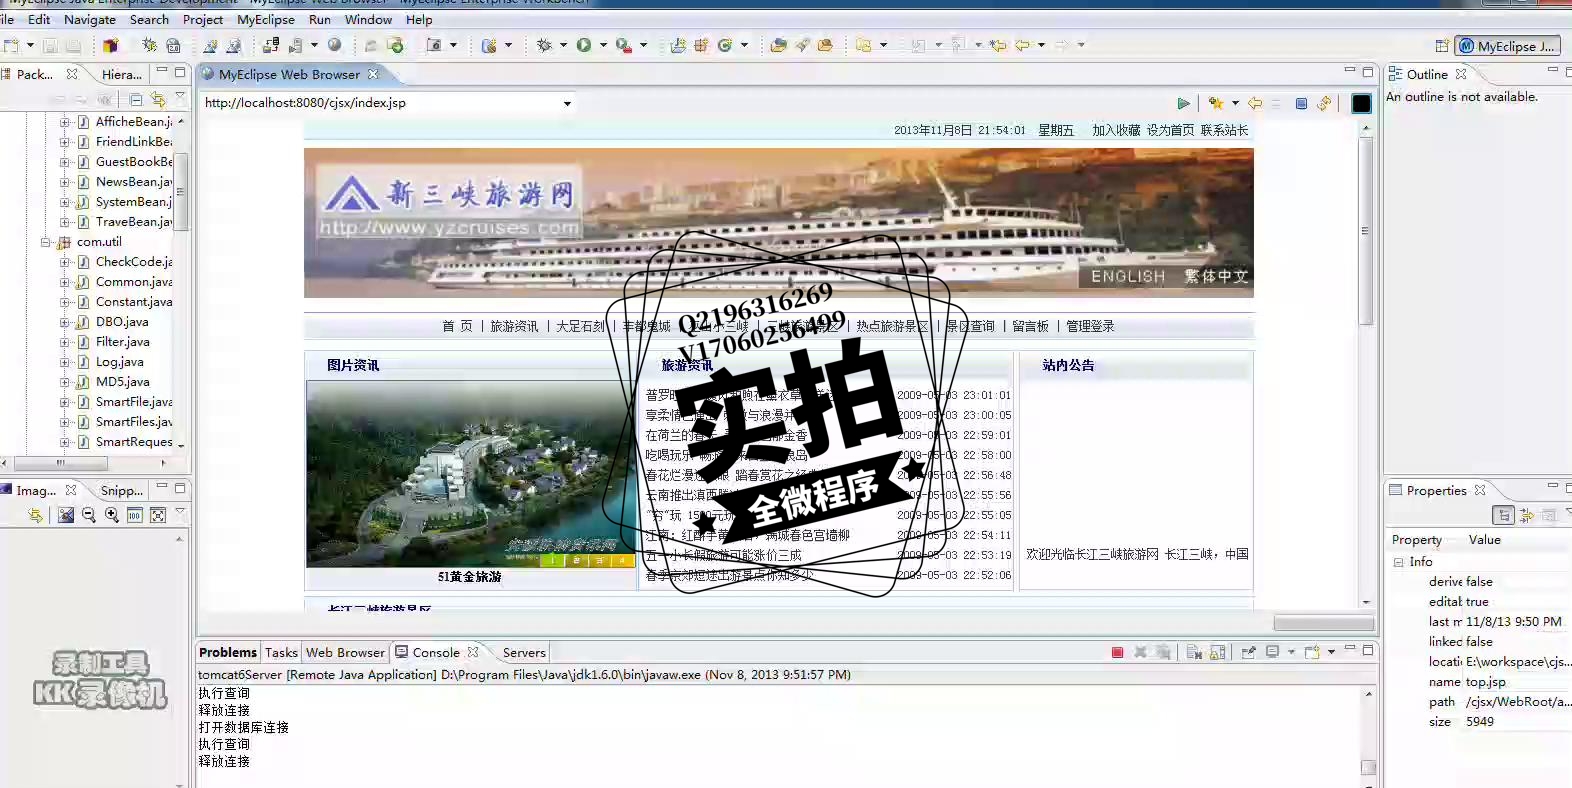
Task: Click the 旅游资讯 navigation link
Action: tap(514, 326)
